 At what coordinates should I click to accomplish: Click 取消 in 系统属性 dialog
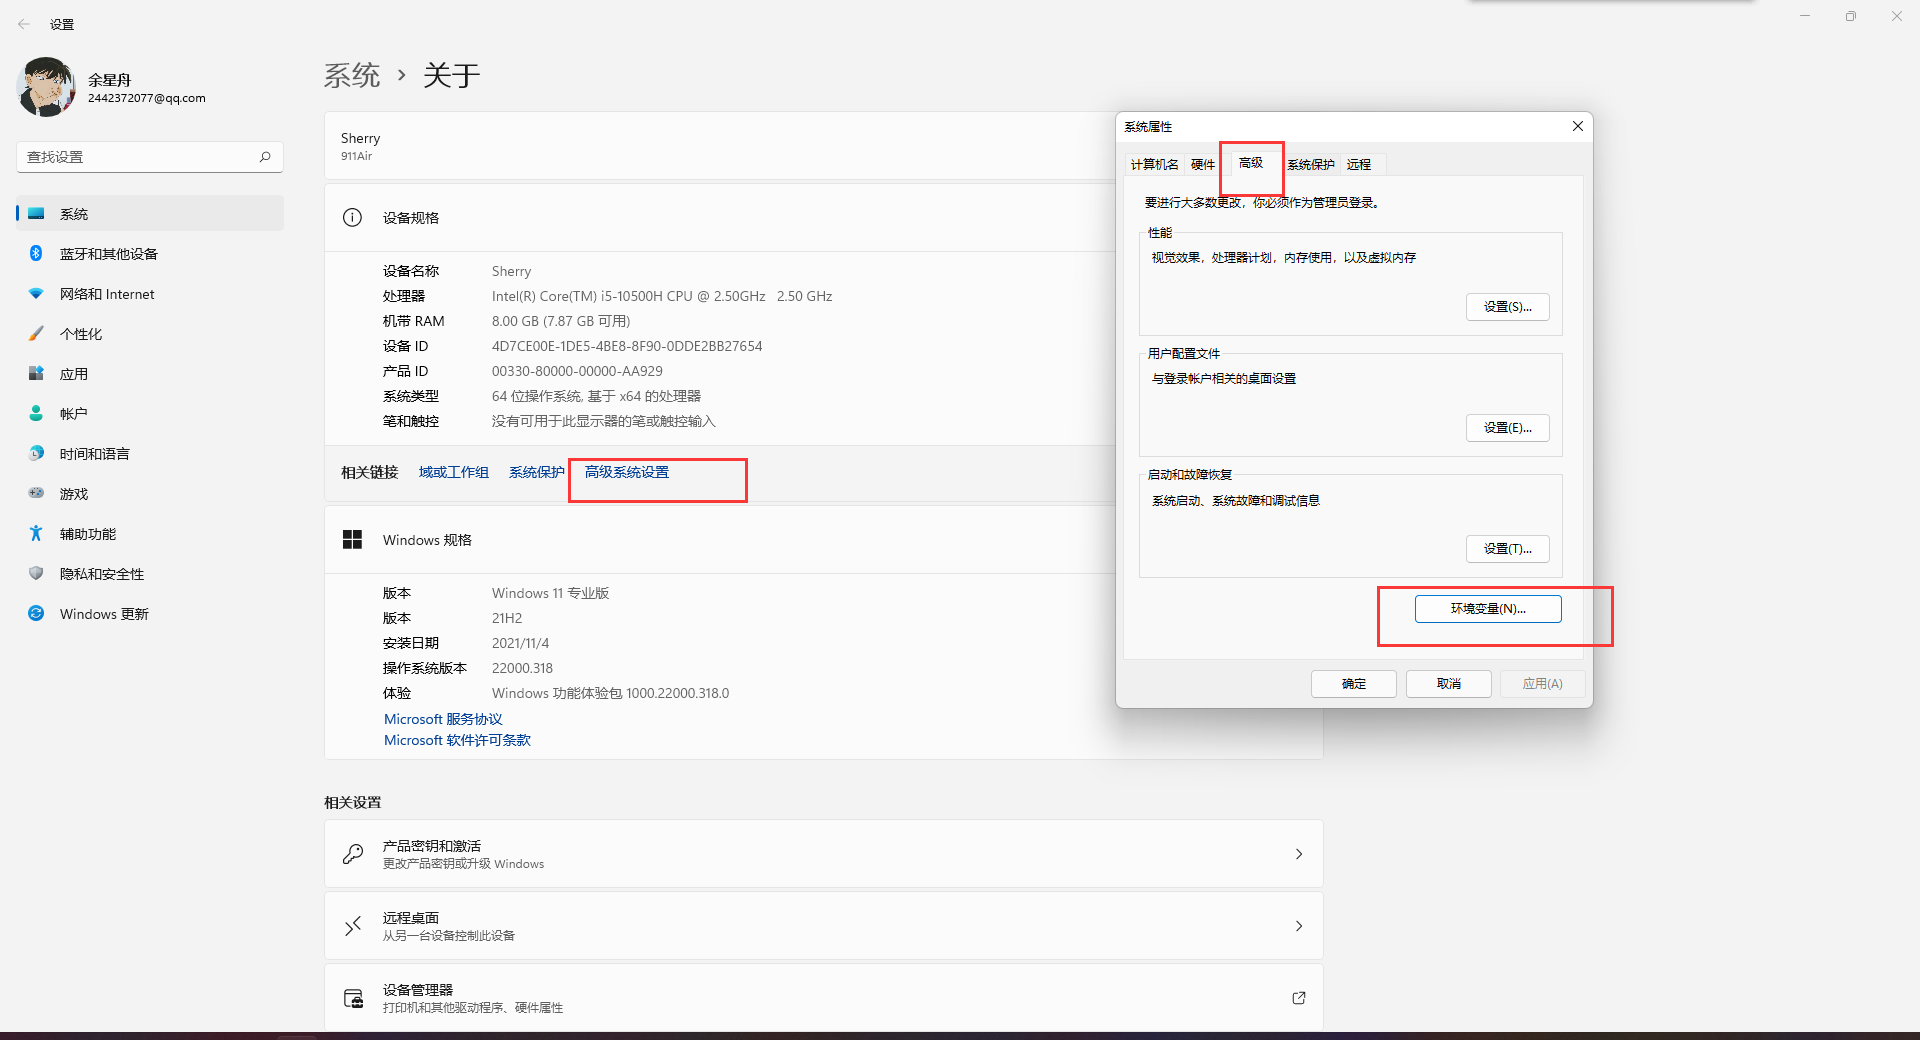pos(1449,684)
